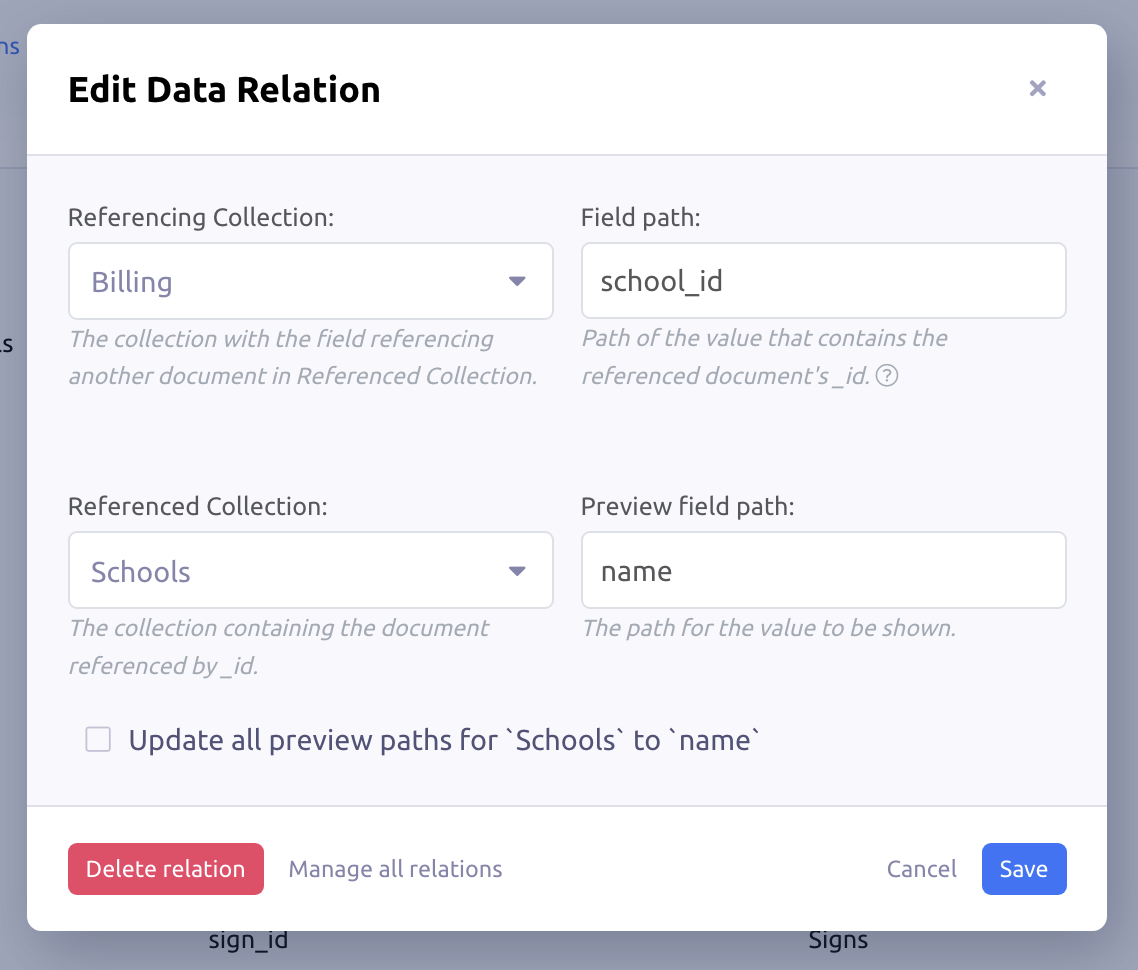Cancel editing the data relation

pyautogui.click(x=921, y=869)
